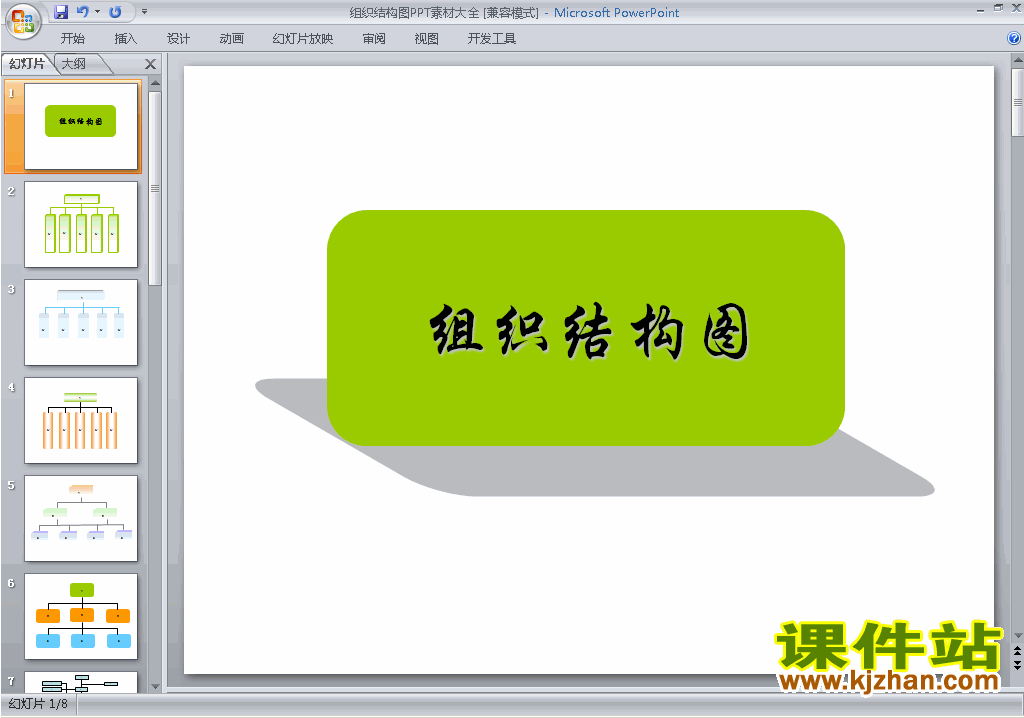Open the 插入 ribbon tab

[125, 39]
